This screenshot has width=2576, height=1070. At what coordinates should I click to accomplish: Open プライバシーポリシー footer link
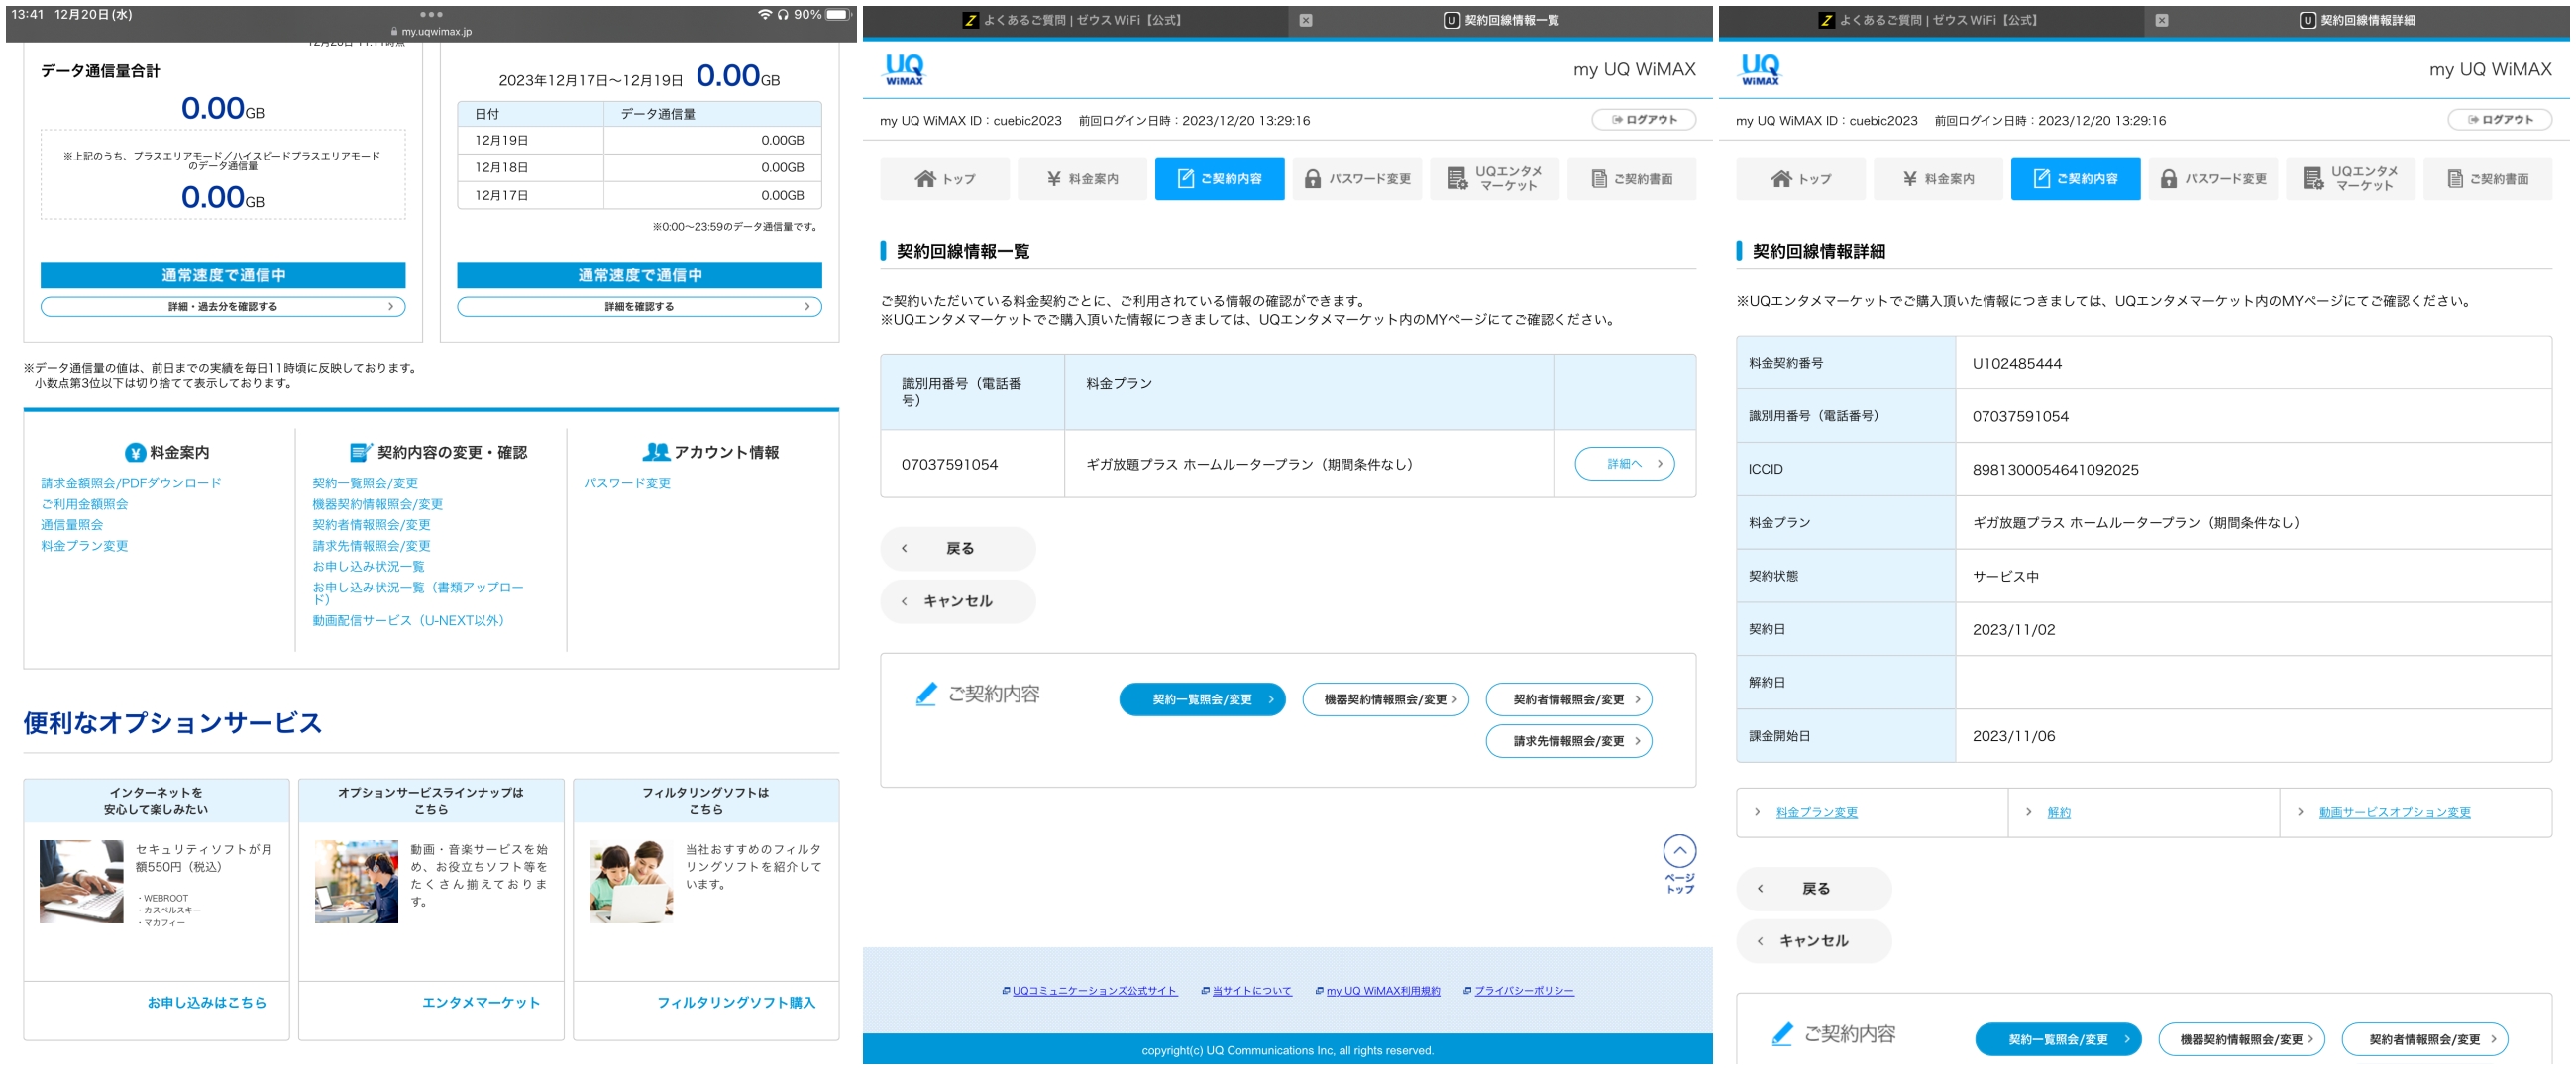[x=1524, y=992]
